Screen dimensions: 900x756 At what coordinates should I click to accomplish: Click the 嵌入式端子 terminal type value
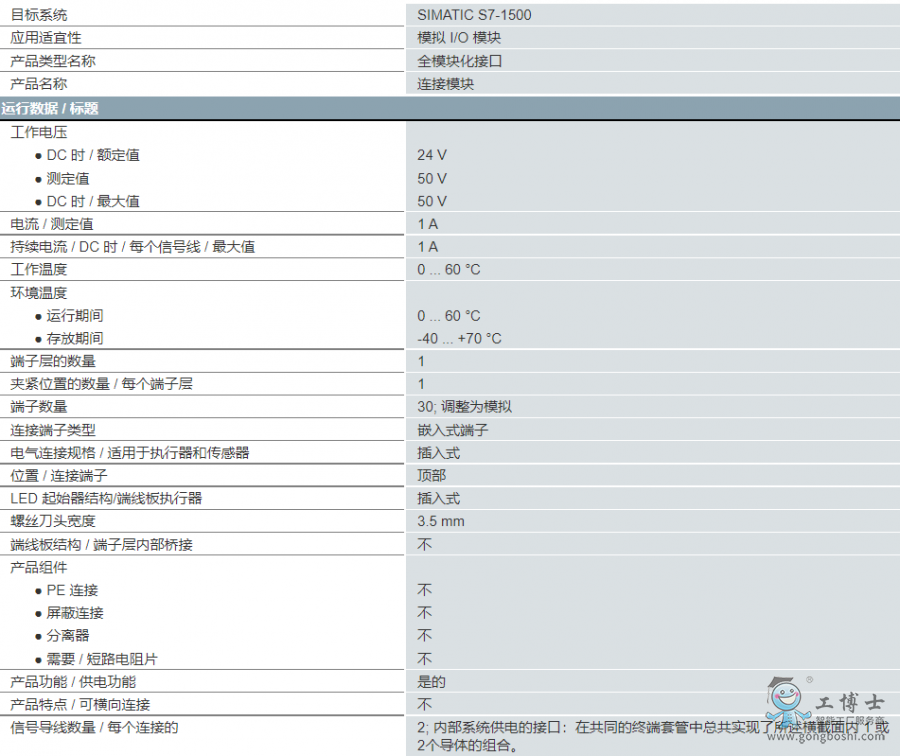pos(452,430)
